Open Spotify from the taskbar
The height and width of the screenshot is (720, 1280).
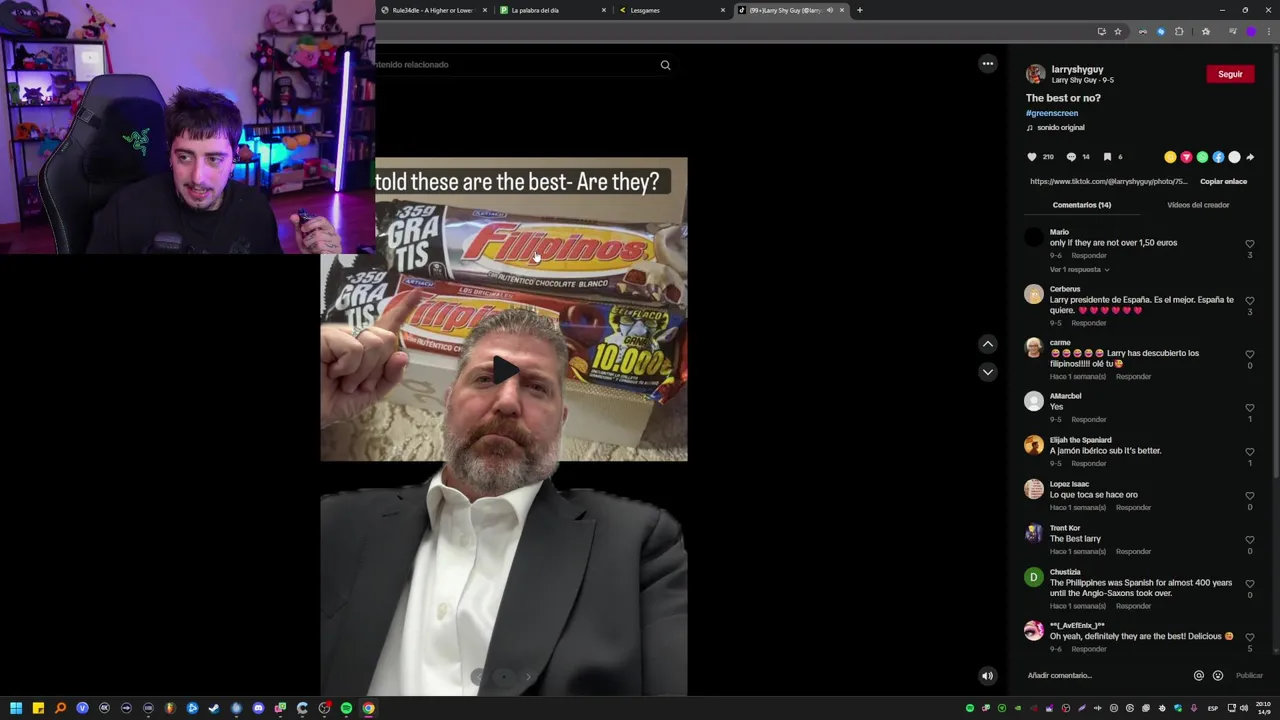click(x=346, y=708)
